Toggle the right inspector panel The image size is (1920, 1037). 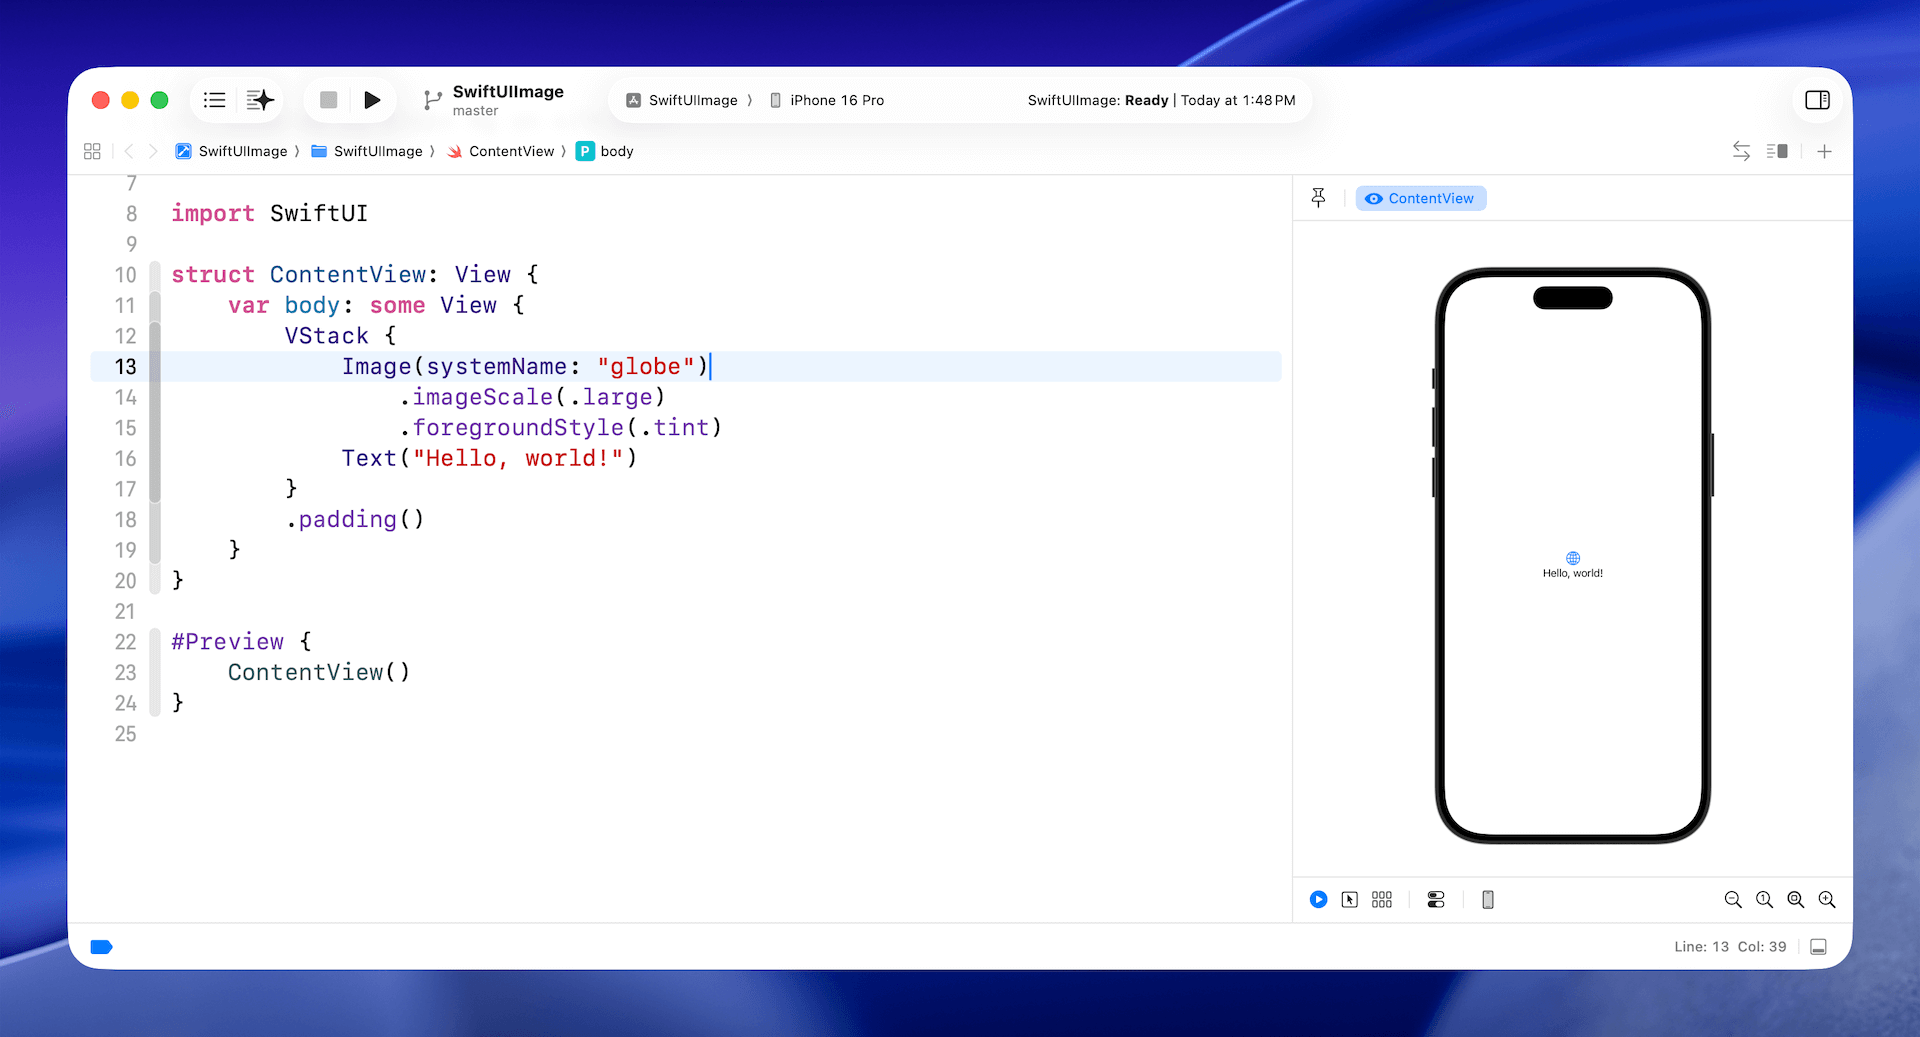[1817, 100]
